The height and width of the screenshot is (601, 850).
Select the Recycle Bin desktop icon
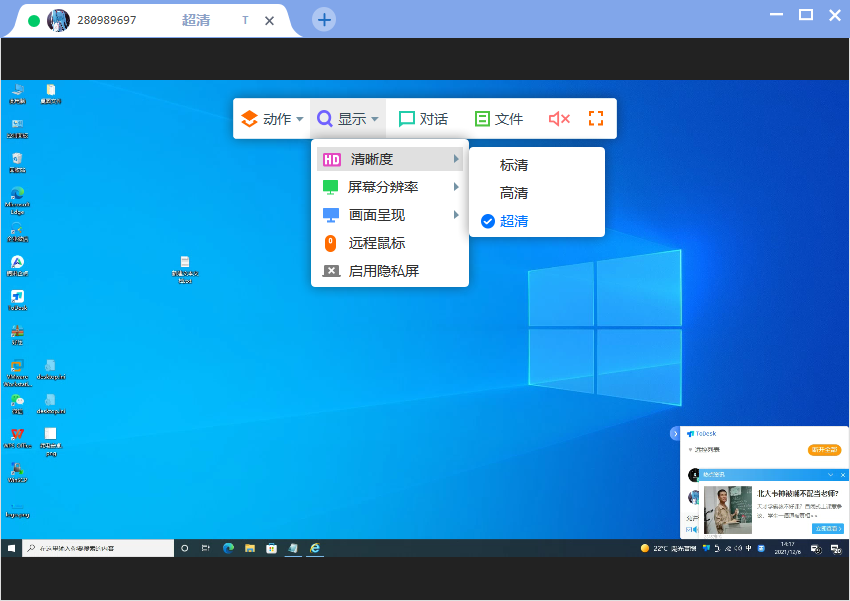(x=17, y=162)
